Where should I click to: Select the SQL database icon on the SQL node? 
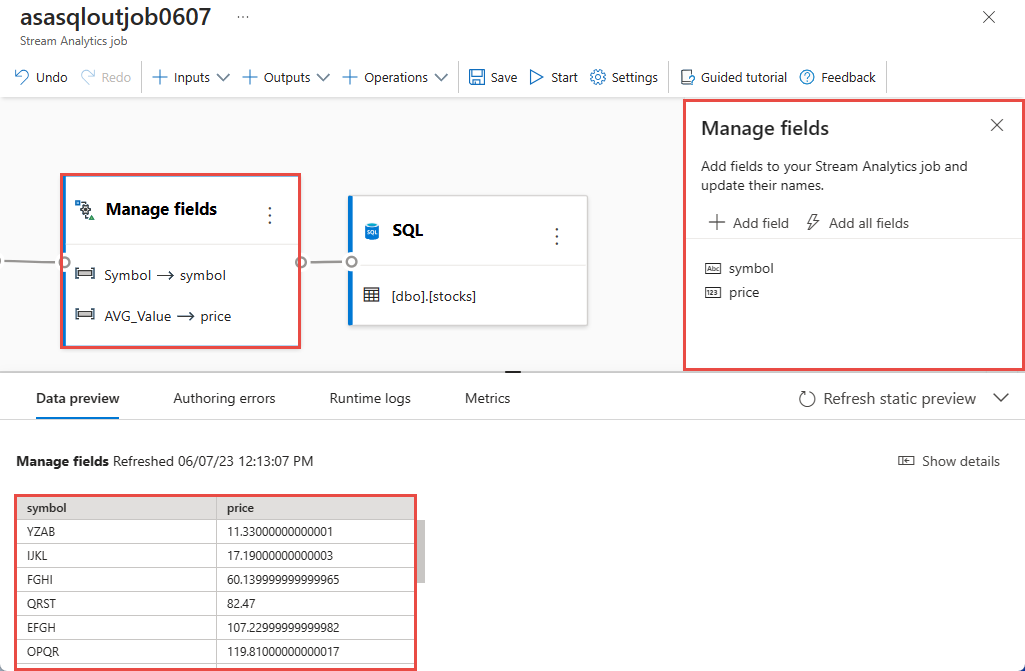pos(374,229)
